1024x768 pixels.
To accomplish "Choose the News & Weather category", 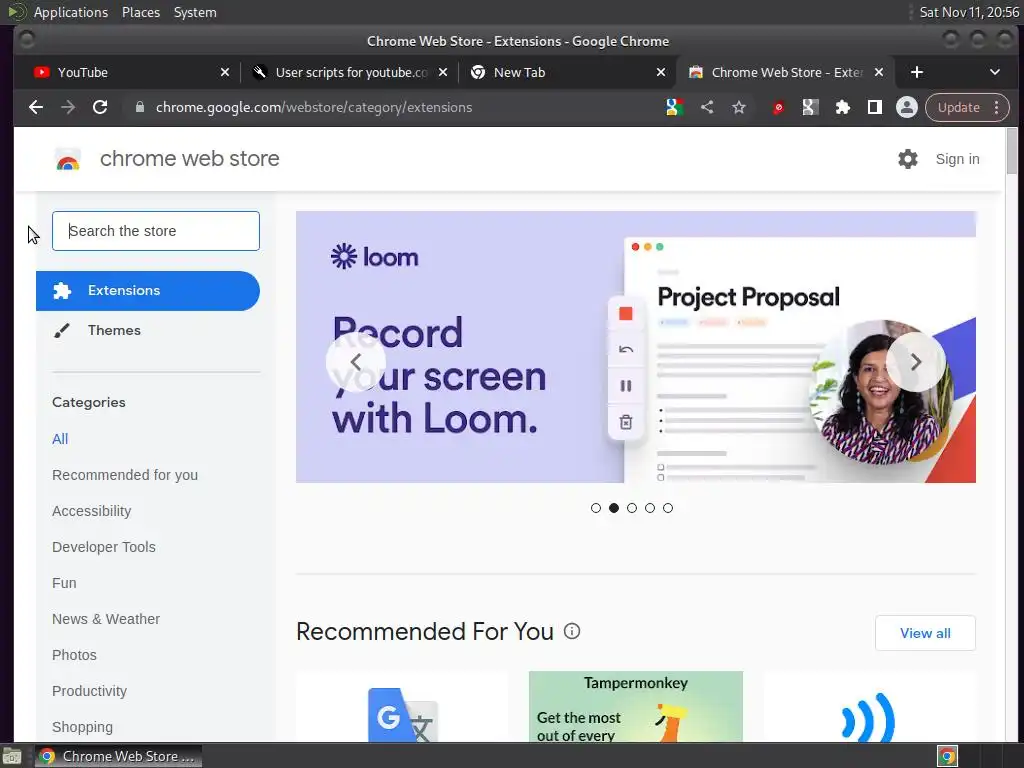I will point(106,619).
